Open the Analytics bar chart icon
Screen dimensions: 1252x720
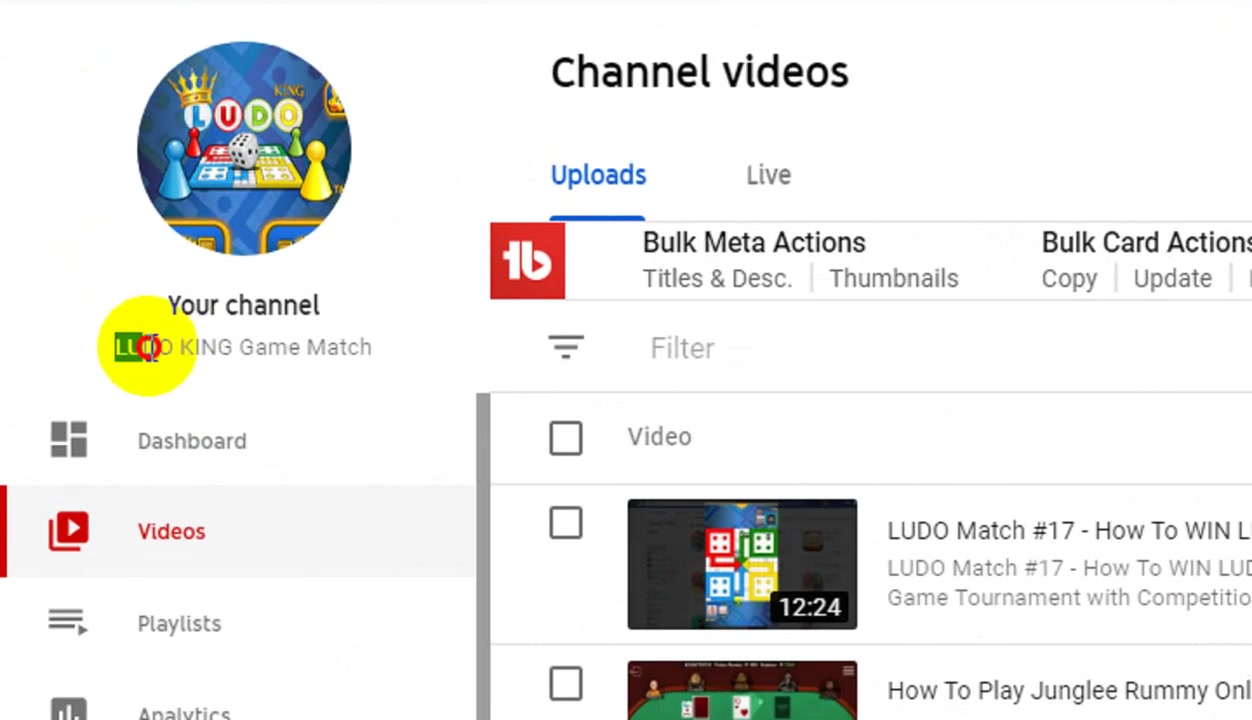click(x=69, y=712)
